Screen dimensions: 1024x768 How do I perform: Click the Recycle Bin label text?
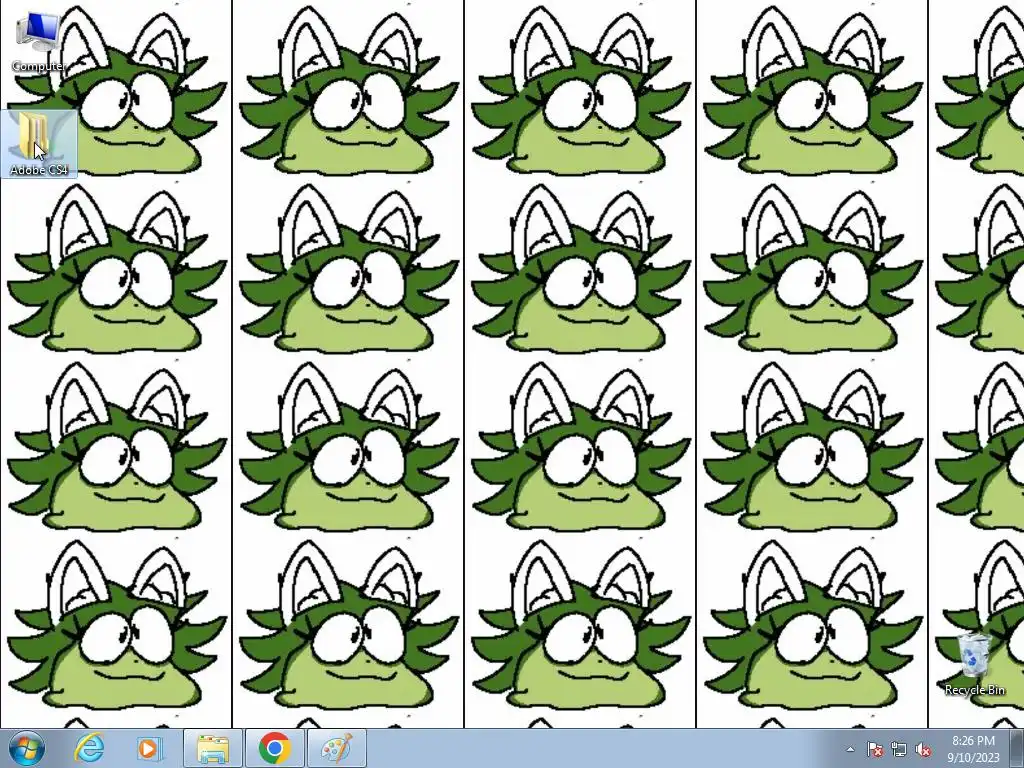[x=974, y=690]
